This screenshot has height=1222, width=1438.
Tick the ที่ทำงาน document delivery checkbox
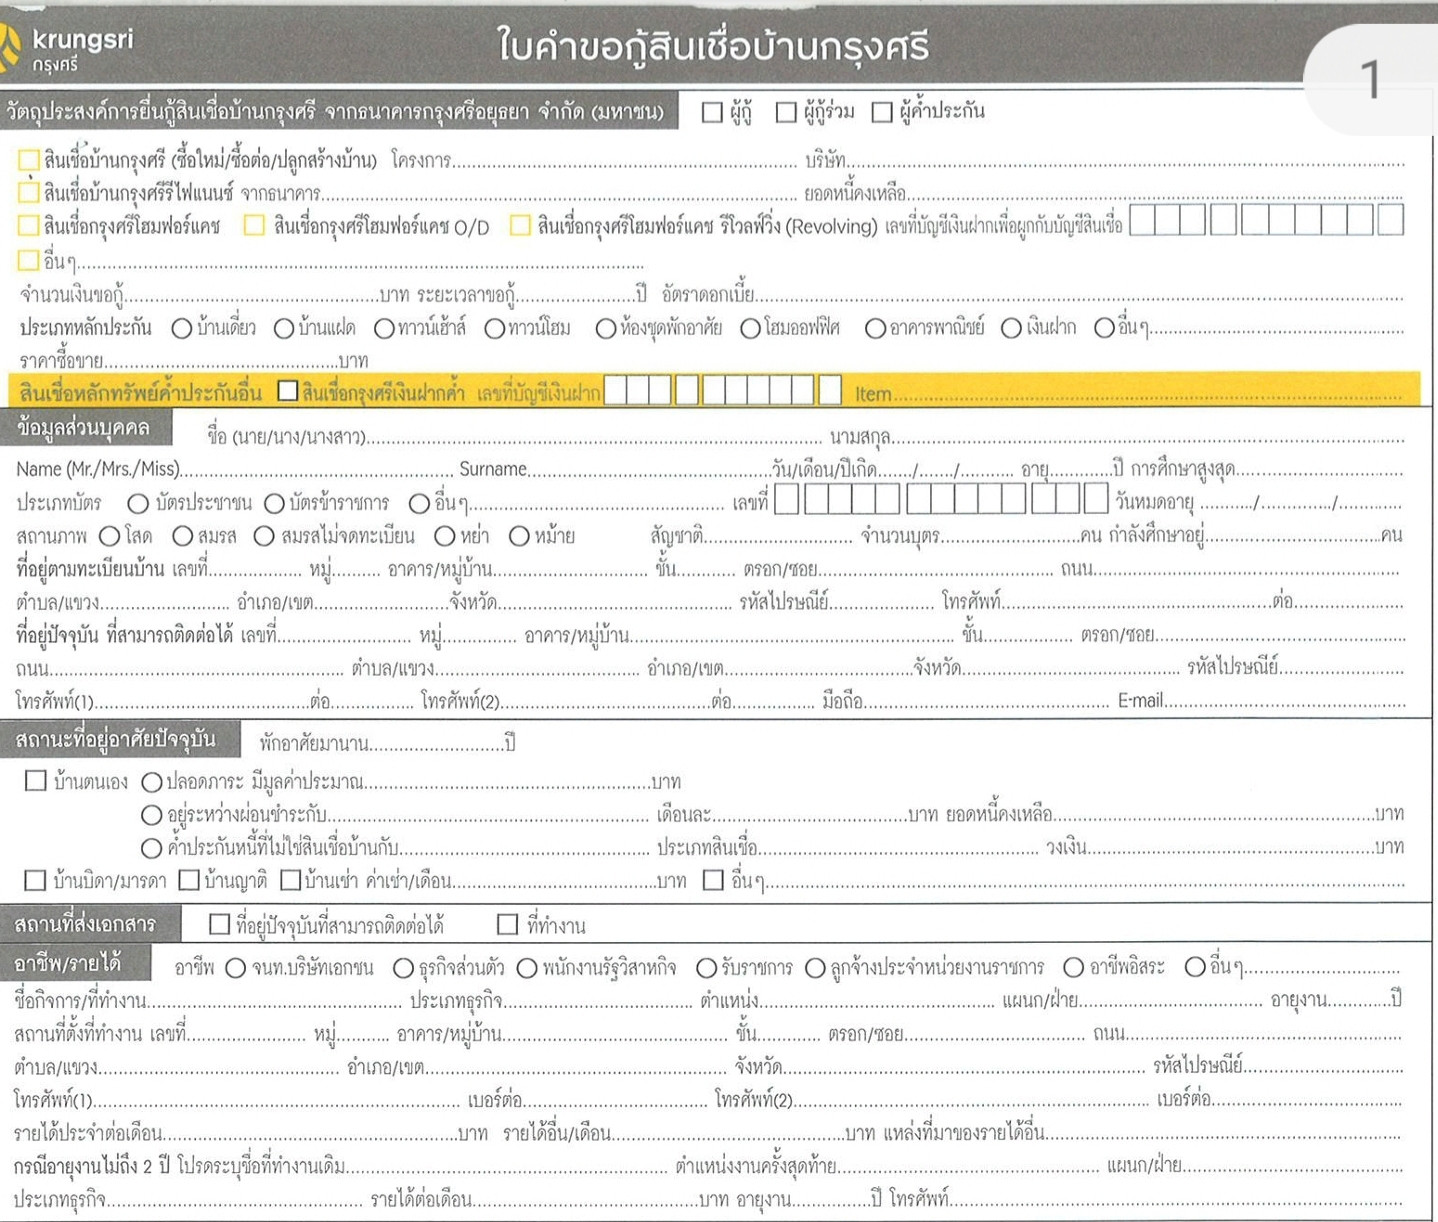[508, 924]
